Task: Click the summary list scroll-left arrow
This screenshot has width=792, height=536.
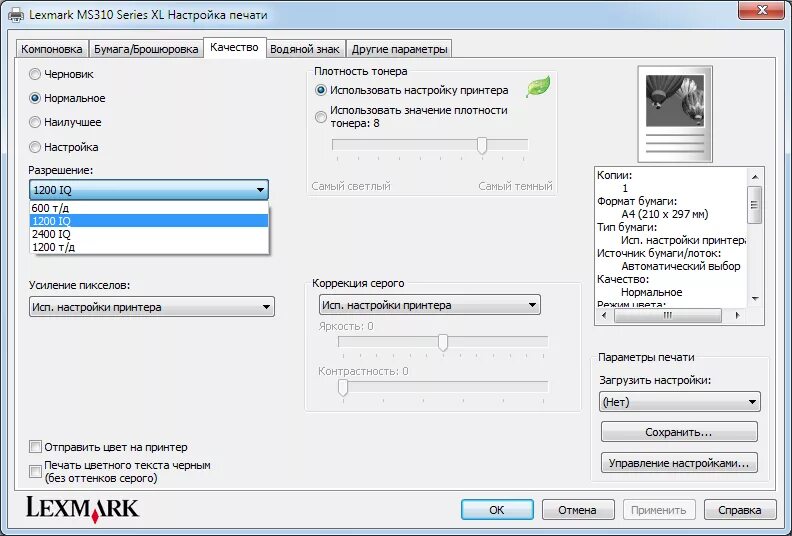Action: point(604,315)
